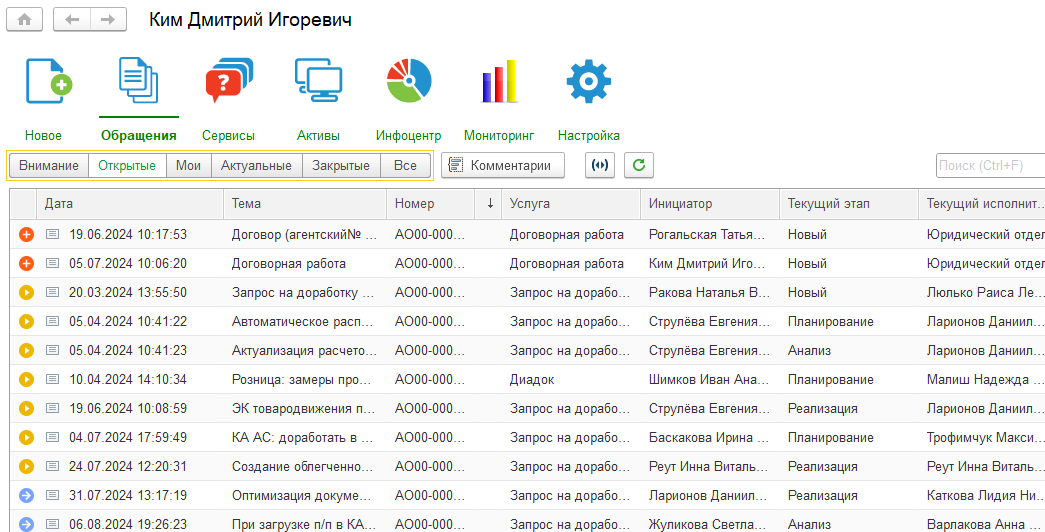
Task: Open the Мониторинг bar chart icon
Action: pyautogui.click(x=499, y=82)
